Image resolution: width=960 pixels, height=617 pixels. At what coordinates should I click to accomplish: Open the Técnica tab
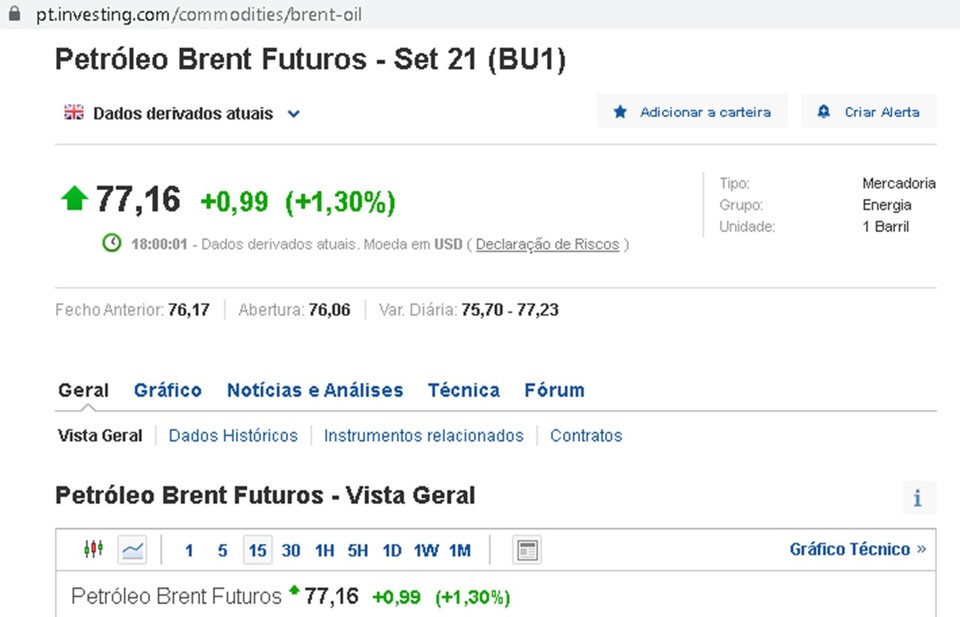pos(463,390)
